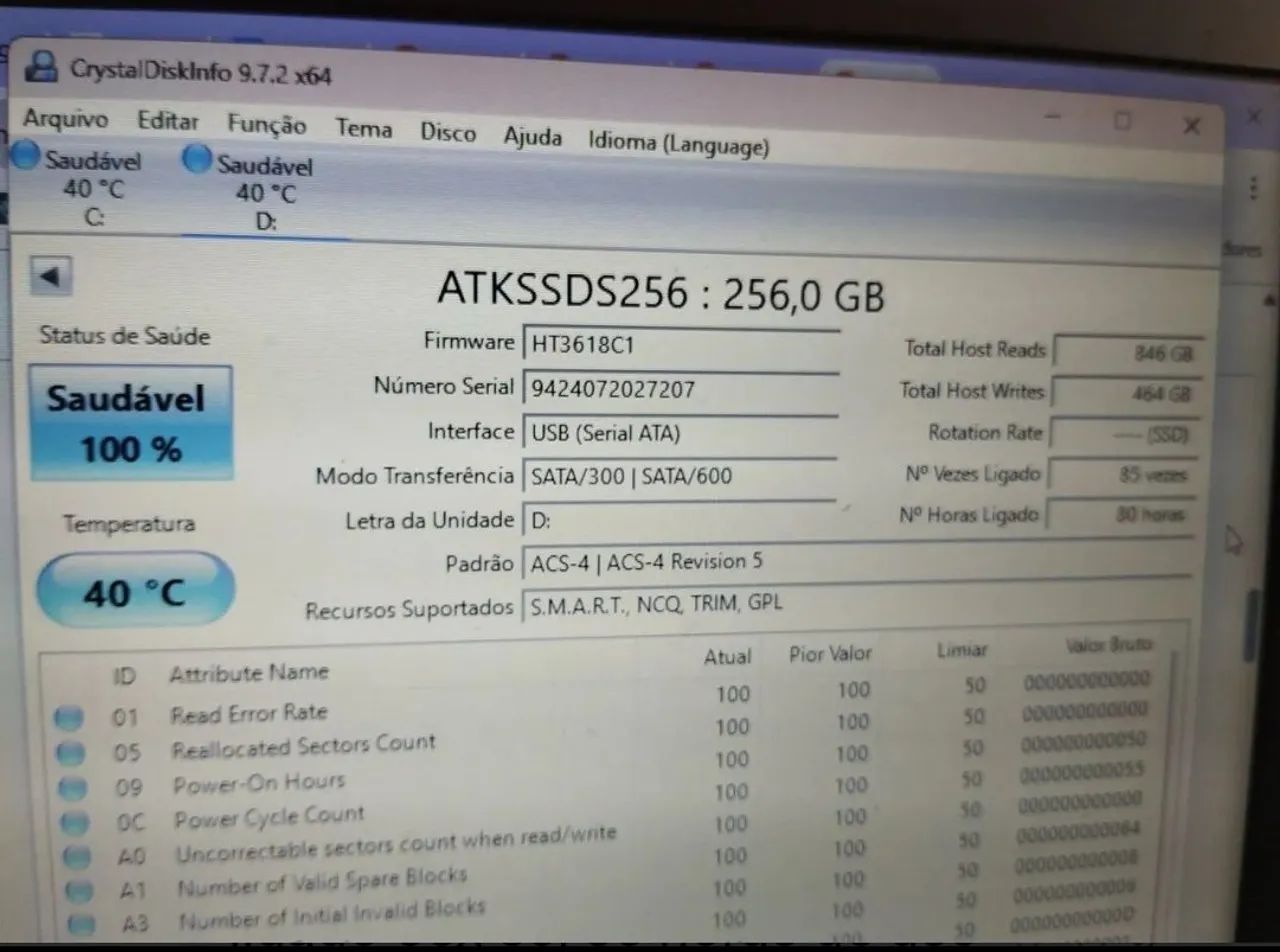This screenshot has width=1280, height=952.
Task: Click the Letra da Unidade field
Action: click(679, 519)
